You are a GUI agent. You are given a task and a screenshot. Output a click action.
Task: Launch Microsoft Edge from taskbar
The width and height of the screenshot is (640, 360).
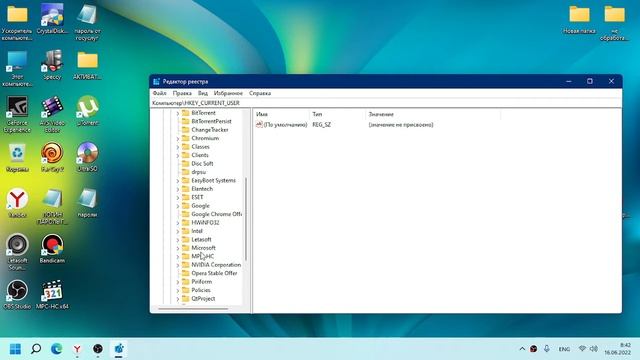pyautogui.click(x=56, y=349)
